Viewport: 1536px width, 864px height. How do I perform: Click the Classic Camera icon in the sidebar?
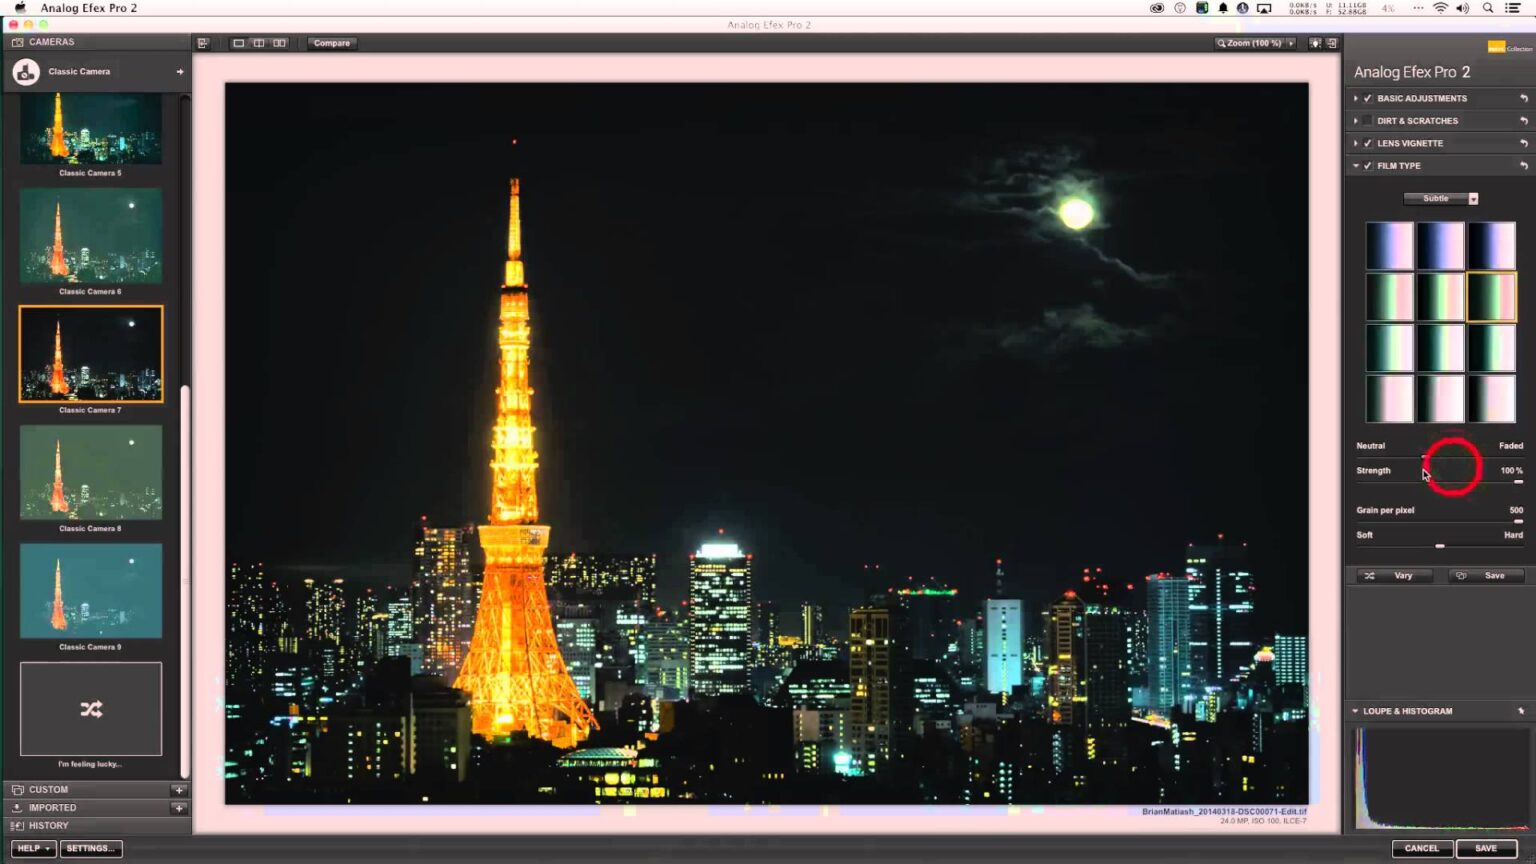[24, 71]
